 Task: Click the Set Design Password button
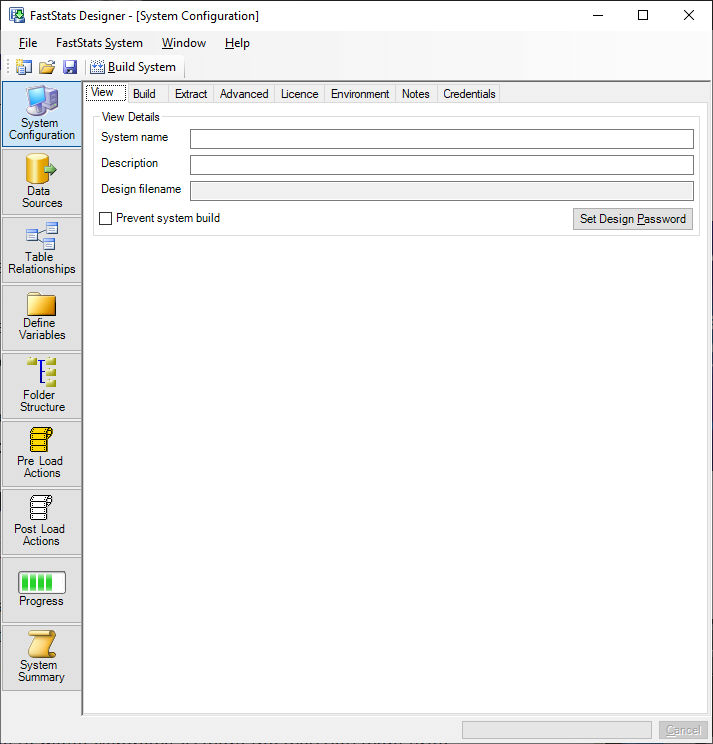633,219
